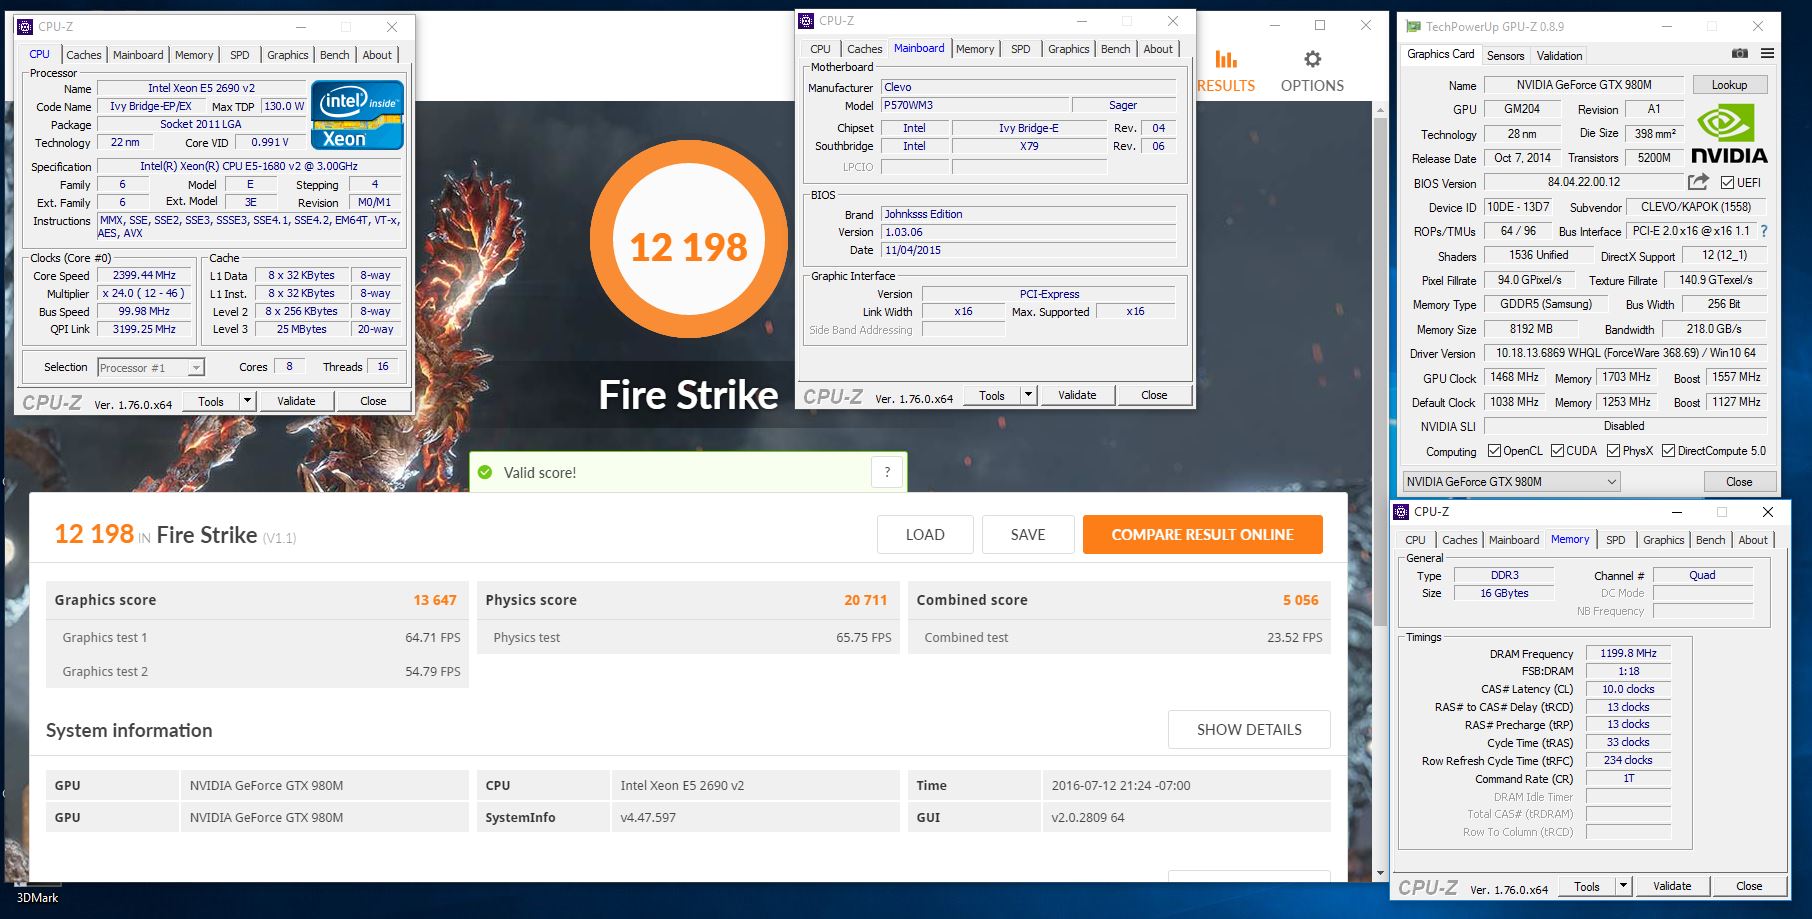Click Close button in GPU-Z window
The width and height of the screenshot is (1812, 919).
click(1739, 481)
